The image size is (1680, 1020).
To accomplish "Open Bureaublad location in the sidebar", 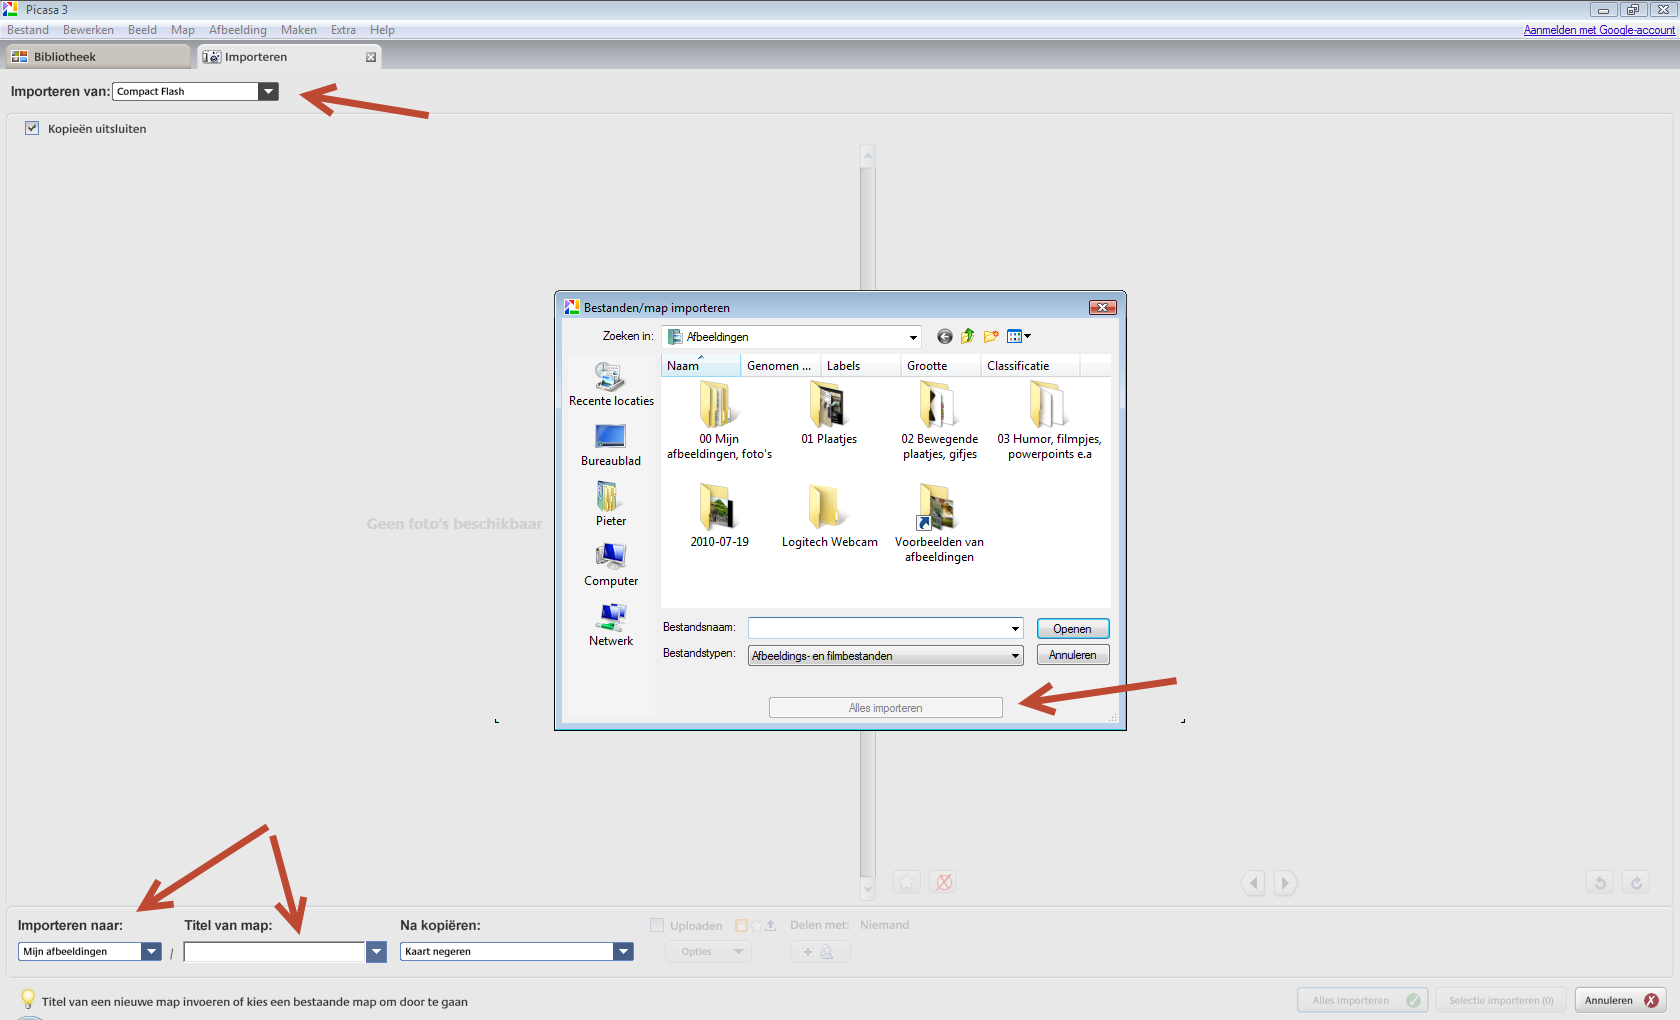I will (610, 437).
